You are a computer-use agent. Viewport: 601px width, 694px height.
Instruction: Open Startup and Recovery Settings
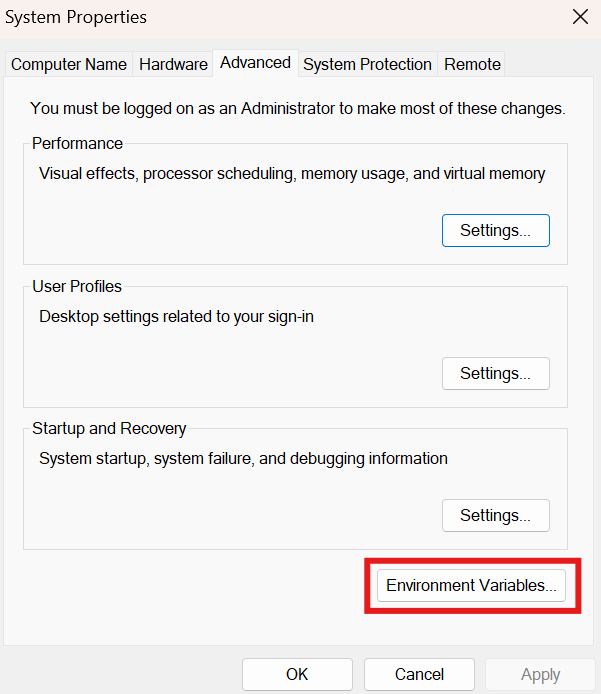click(495, 515)
